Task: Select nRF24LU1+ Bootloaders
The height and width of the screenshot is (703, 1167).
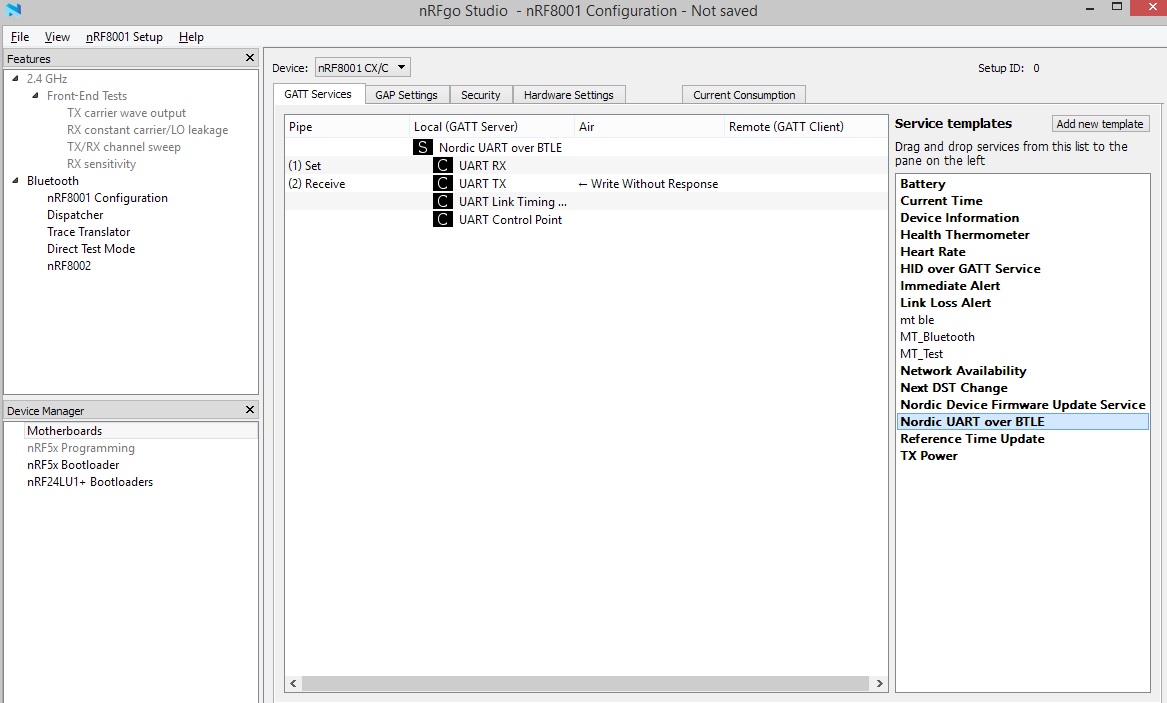Action: point(90,482)
